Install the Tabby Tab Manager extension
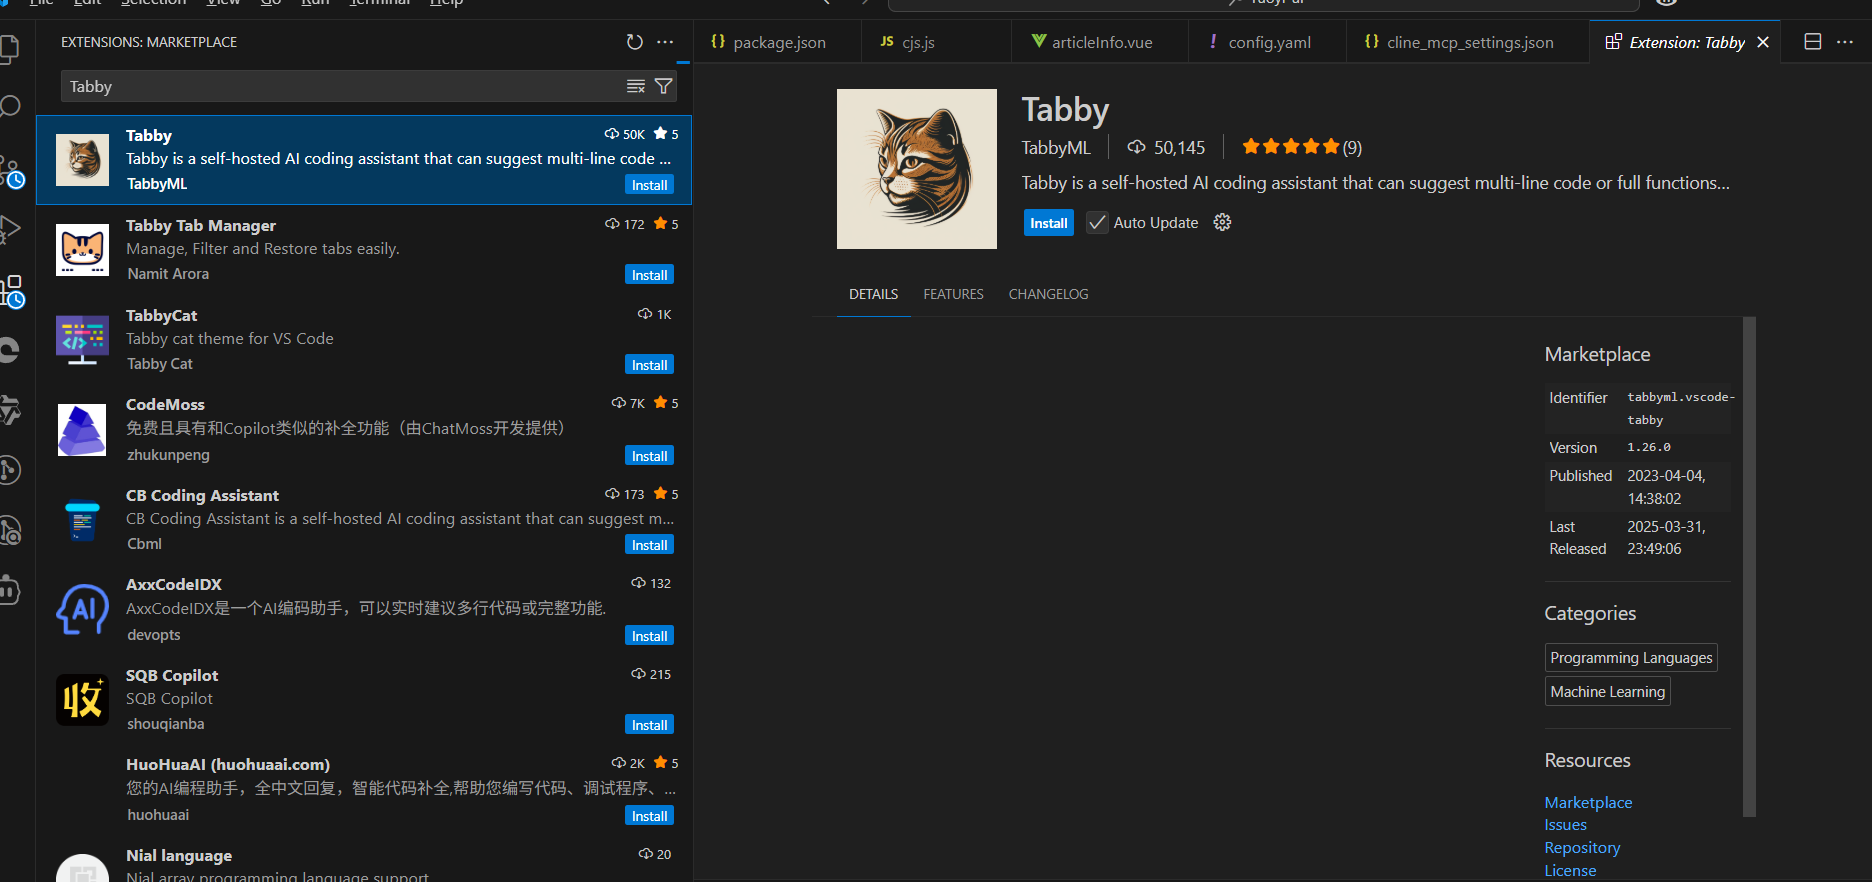Screen dimensions: 1872x882 tap(649, 275)
